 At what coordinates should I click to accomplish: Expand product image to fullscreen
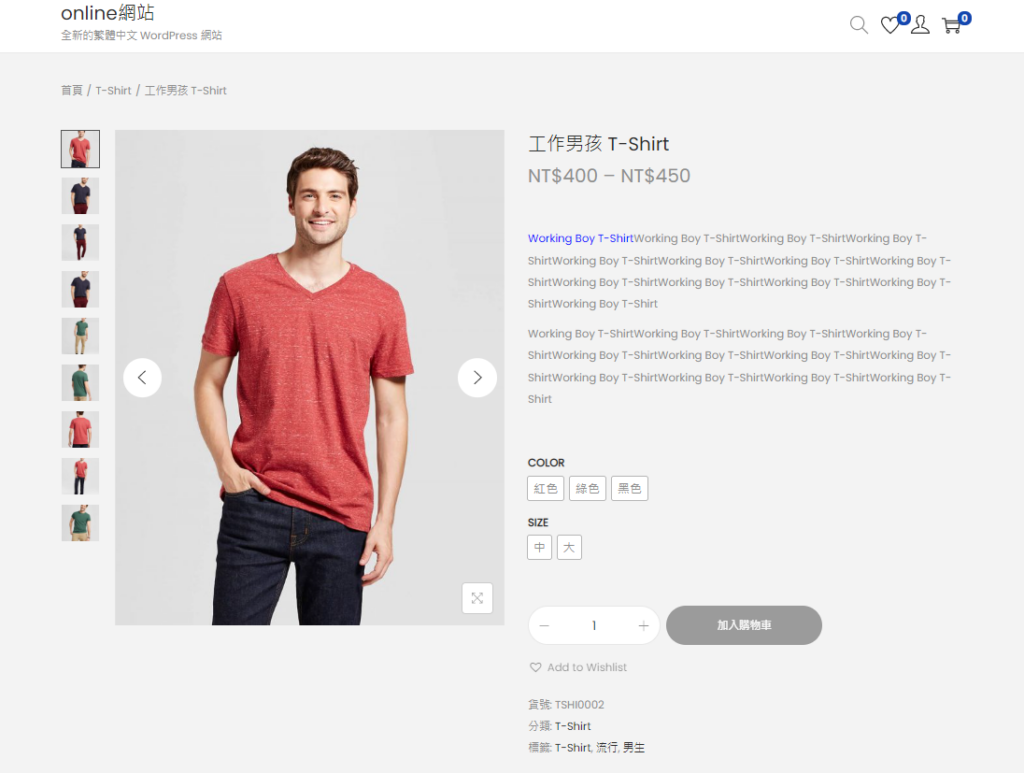click(477, 598)
